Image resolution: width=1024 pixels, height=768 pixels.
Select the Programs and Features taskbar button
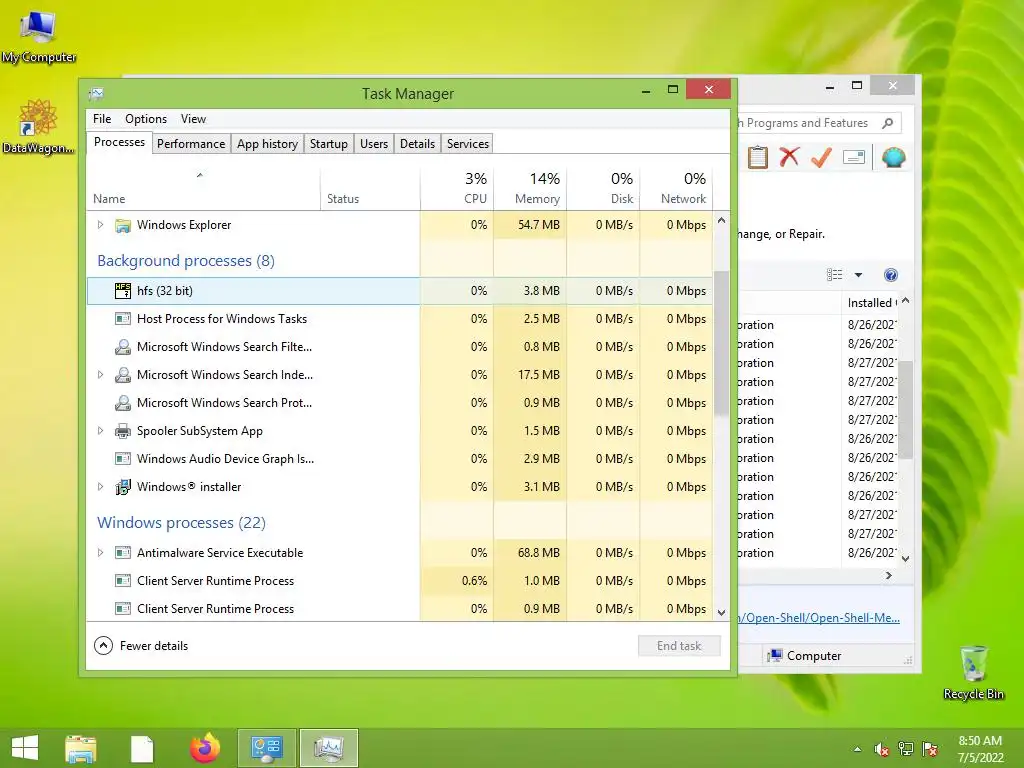click(x=267, y=748)
